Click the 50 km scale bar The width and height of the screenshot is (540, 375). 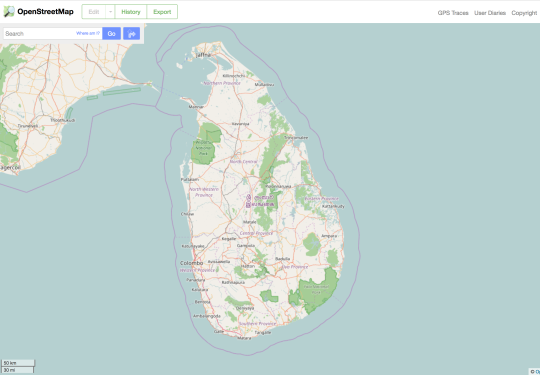click(18, 363)
